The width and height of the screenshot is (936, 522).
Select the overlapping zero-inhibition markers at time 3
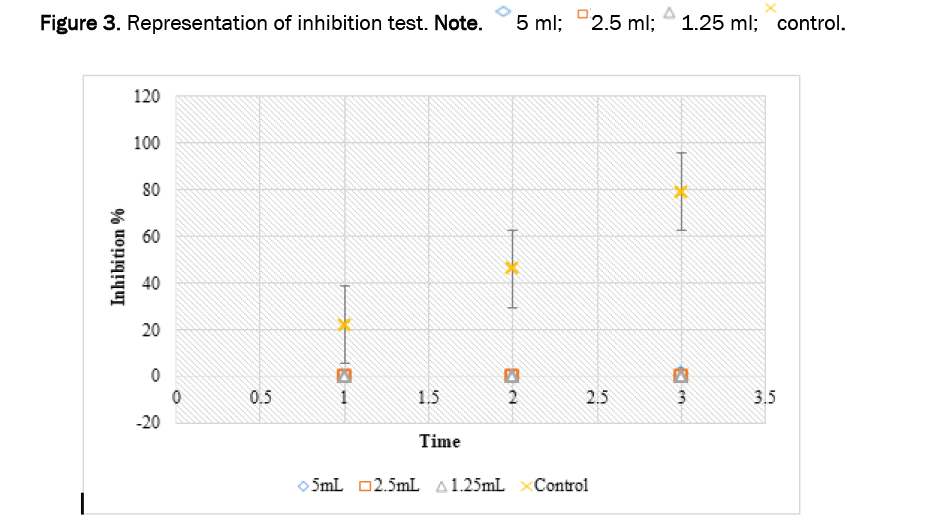click(x=681, y=375)
